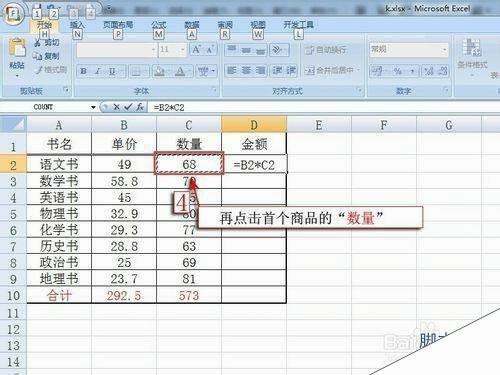
Task: Align text to the top of the cell
Action: [x=232, y=50]
